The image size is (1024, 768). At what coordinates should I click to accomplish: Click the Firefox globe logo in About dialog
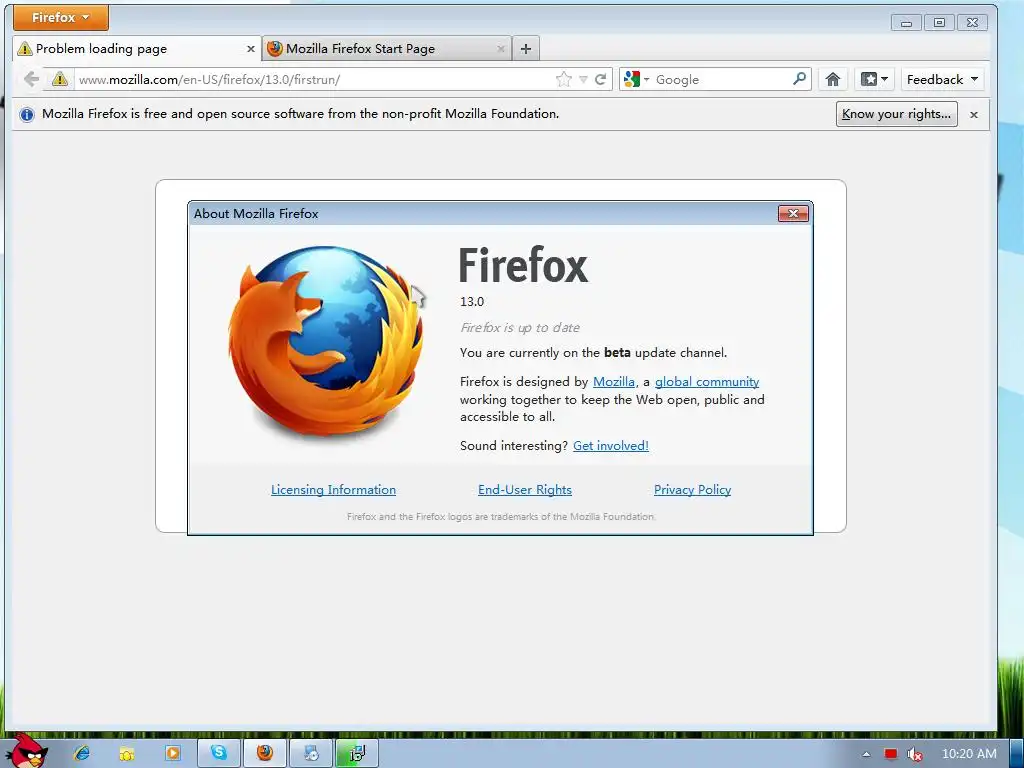point(327,342)
